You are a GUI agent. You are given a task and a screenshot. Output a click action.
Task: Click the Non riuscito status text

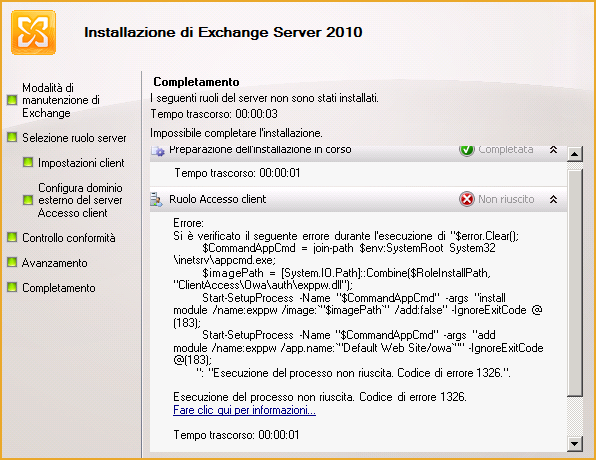506,199
